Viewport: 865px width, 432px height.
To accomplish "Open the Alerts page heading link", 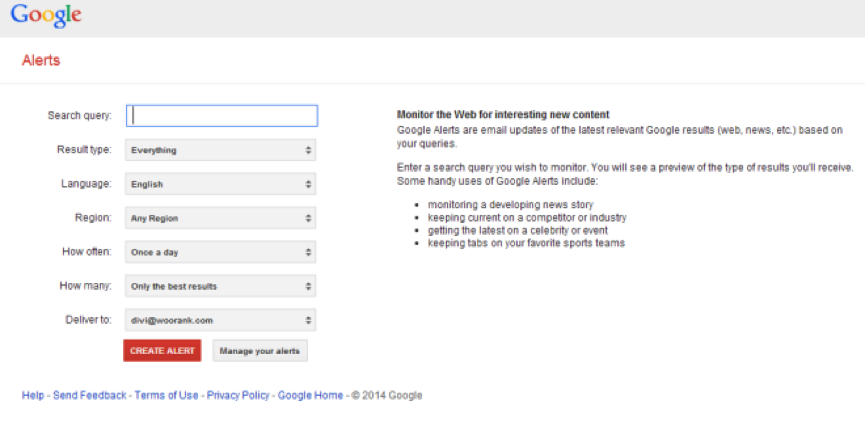I will click(41, 61).
